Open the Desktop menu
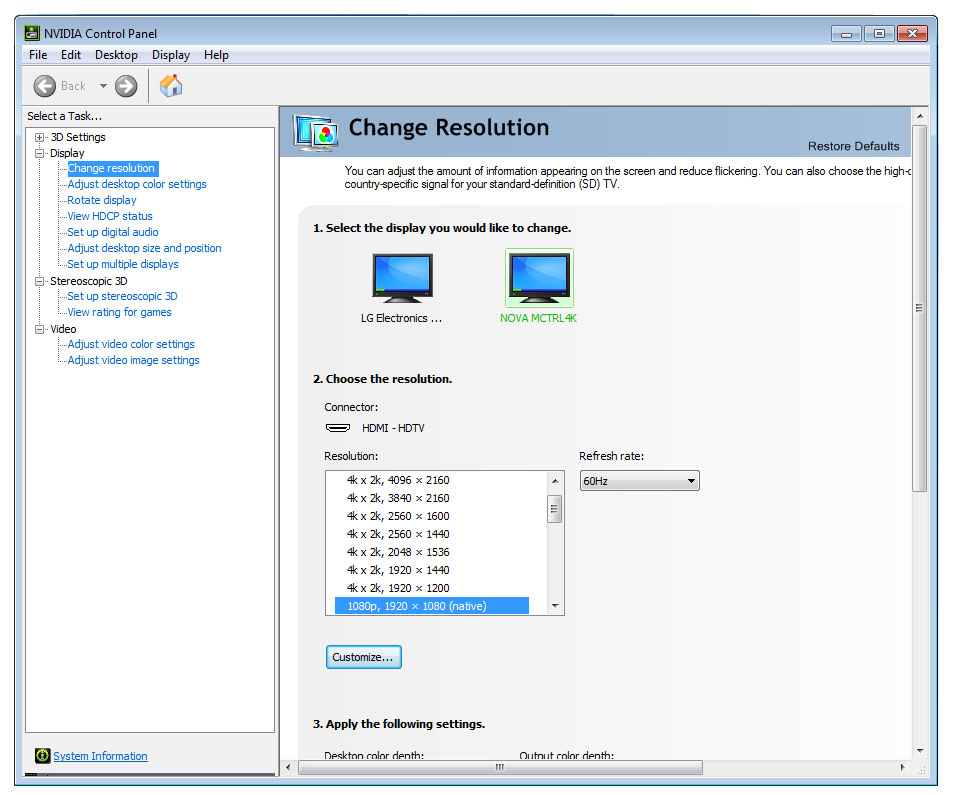This screenshot has height=795, width=961. pyautogui.click(x=116, y=55)
